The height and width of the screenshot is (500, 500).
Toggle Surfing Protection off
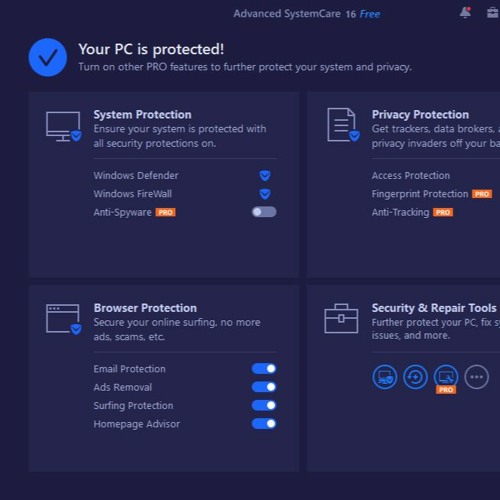[264, 405]
